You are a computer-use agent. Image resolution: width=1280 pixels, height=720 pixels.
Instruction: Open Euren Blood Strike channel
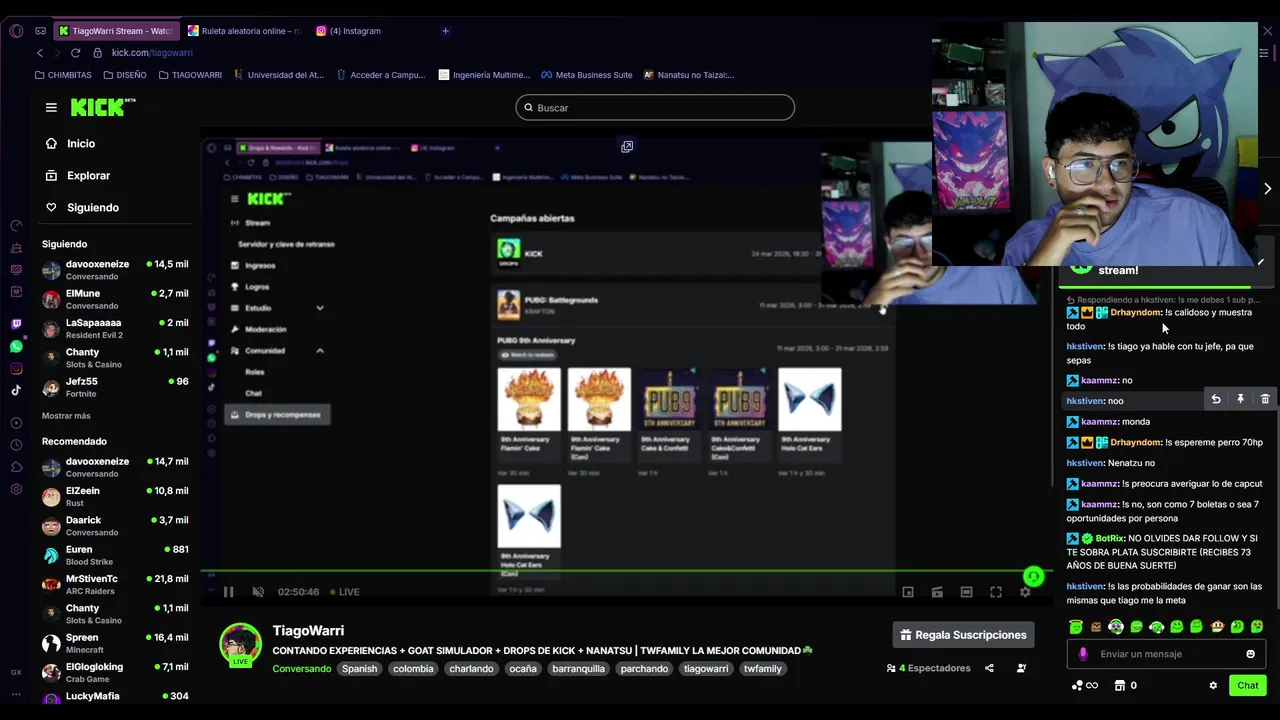(x=115, y=555)
